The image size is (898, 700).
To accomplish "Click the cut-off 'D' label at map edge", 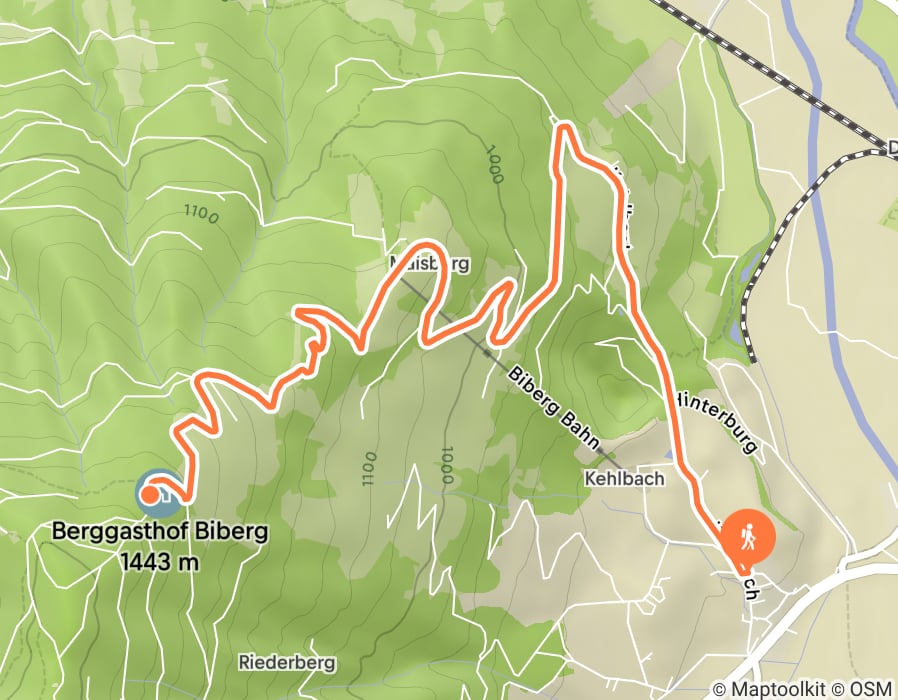I will pos(892,149).
